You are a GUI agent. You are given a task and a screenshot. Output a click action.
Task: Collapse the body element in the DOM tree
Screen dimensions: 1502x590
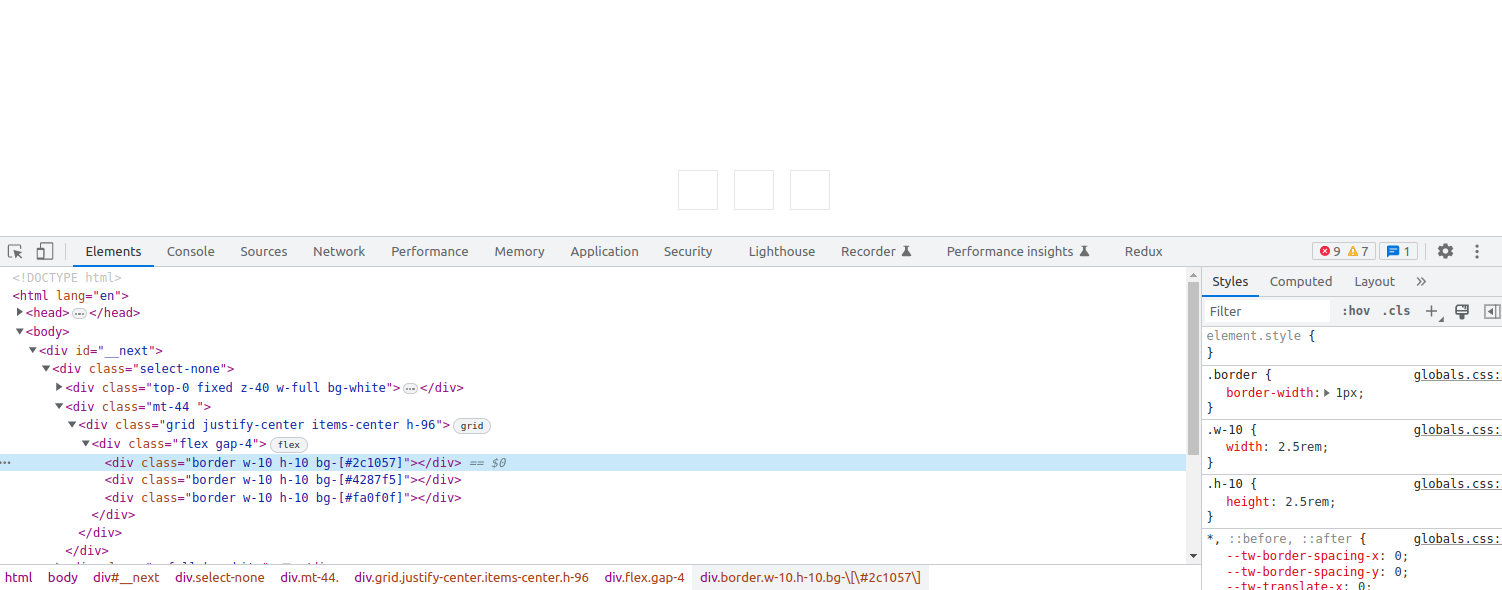[x=19, y=331]
